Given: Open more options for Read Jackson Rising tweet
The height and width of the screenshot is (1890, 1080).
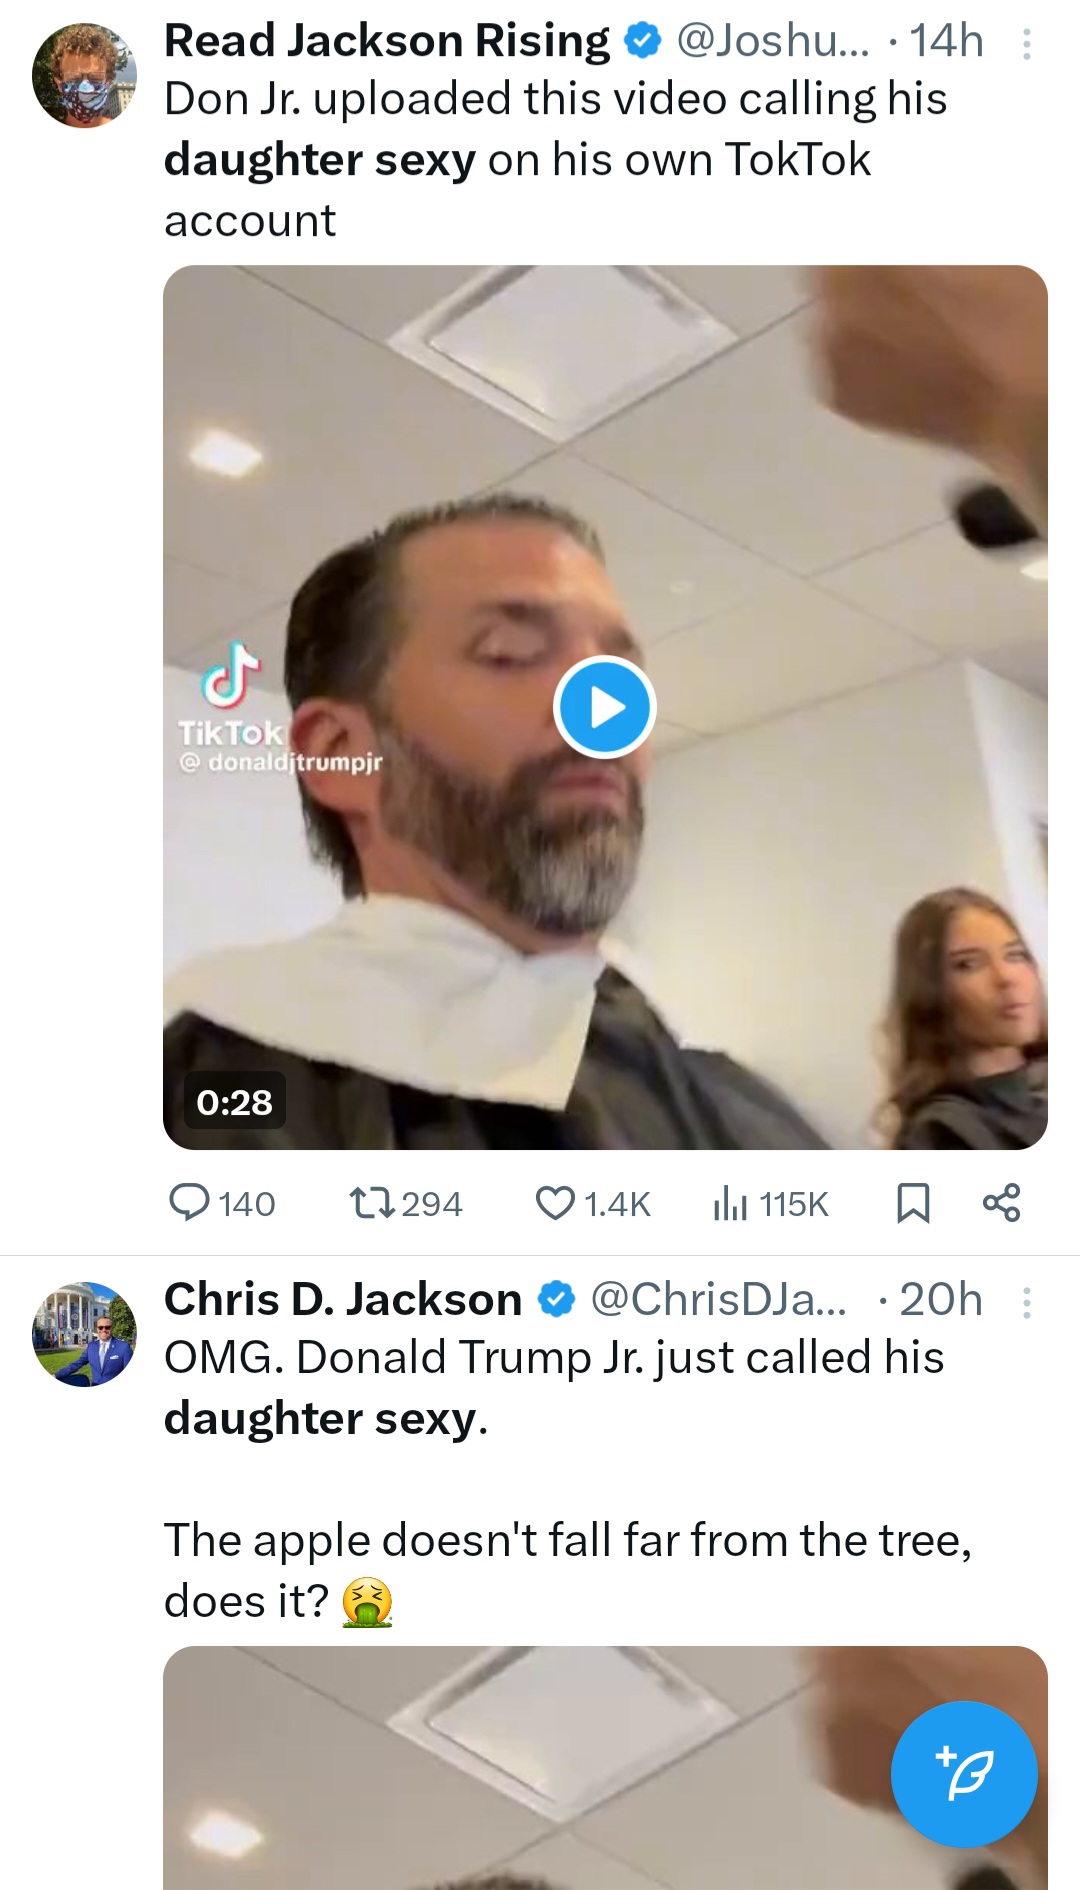Looking at the screenshot, I should point(1026,44).
